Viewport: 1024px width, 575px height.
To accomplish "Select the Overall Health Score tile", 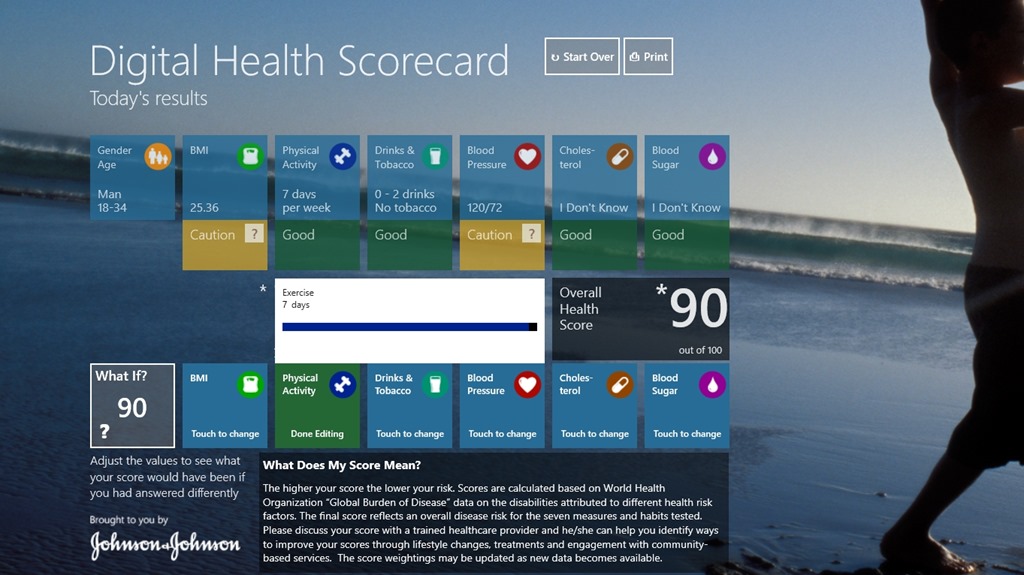I will click(641, 320).
